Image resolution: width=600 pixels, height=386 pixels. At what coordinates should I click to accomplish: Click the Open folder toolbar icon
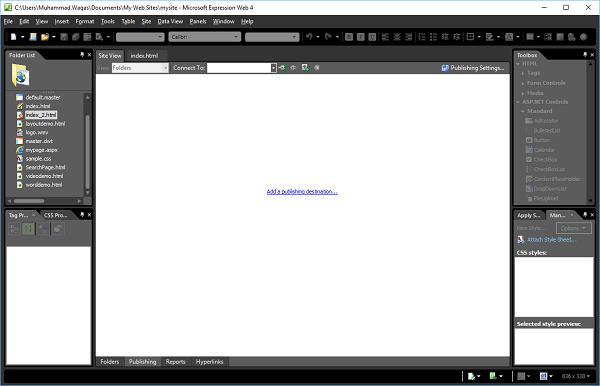(45, 37)
